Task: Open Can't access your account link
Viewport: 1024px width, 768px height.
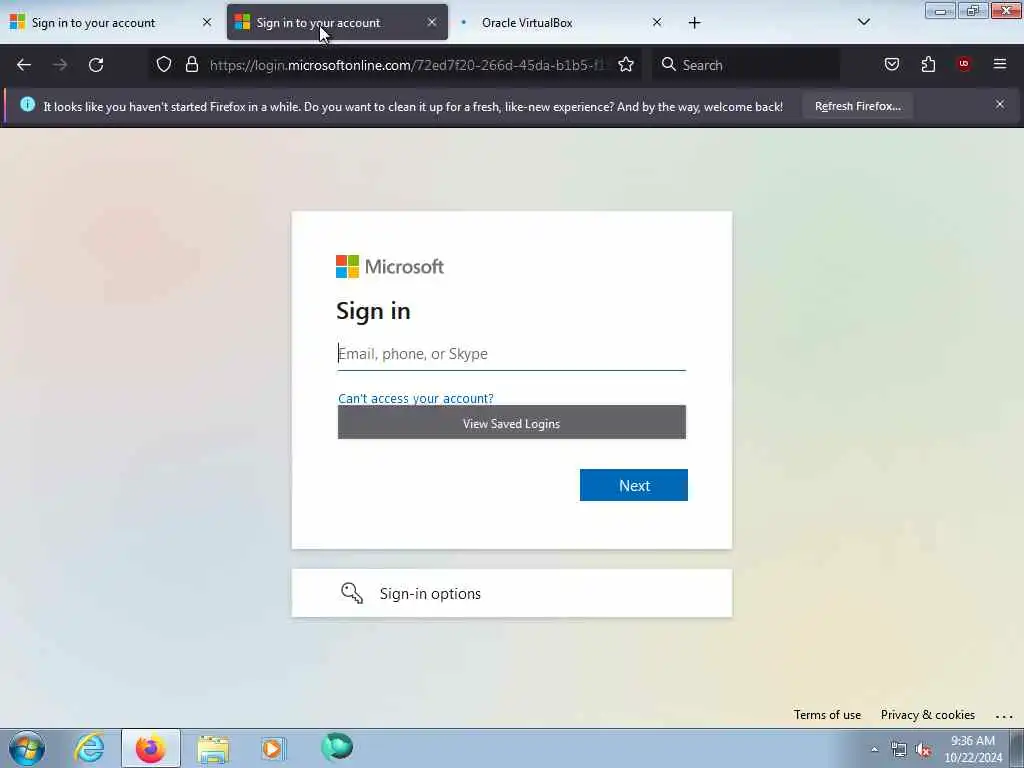Action: pos(415,398)
